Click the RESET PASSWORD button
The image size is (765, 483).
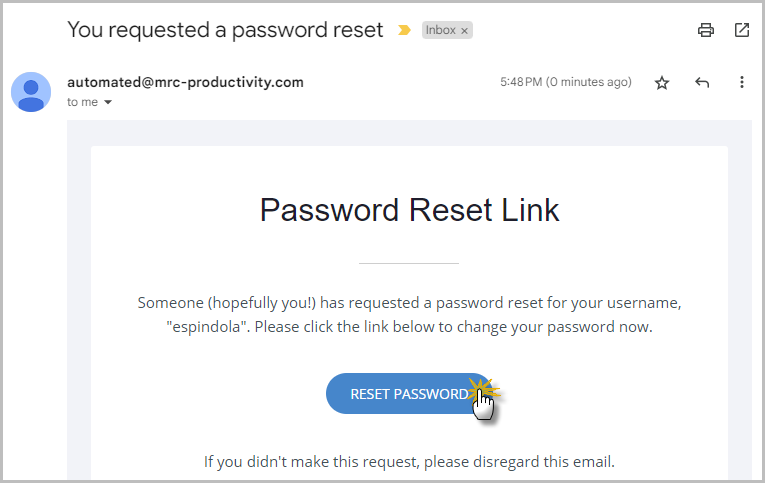point(409,394)
